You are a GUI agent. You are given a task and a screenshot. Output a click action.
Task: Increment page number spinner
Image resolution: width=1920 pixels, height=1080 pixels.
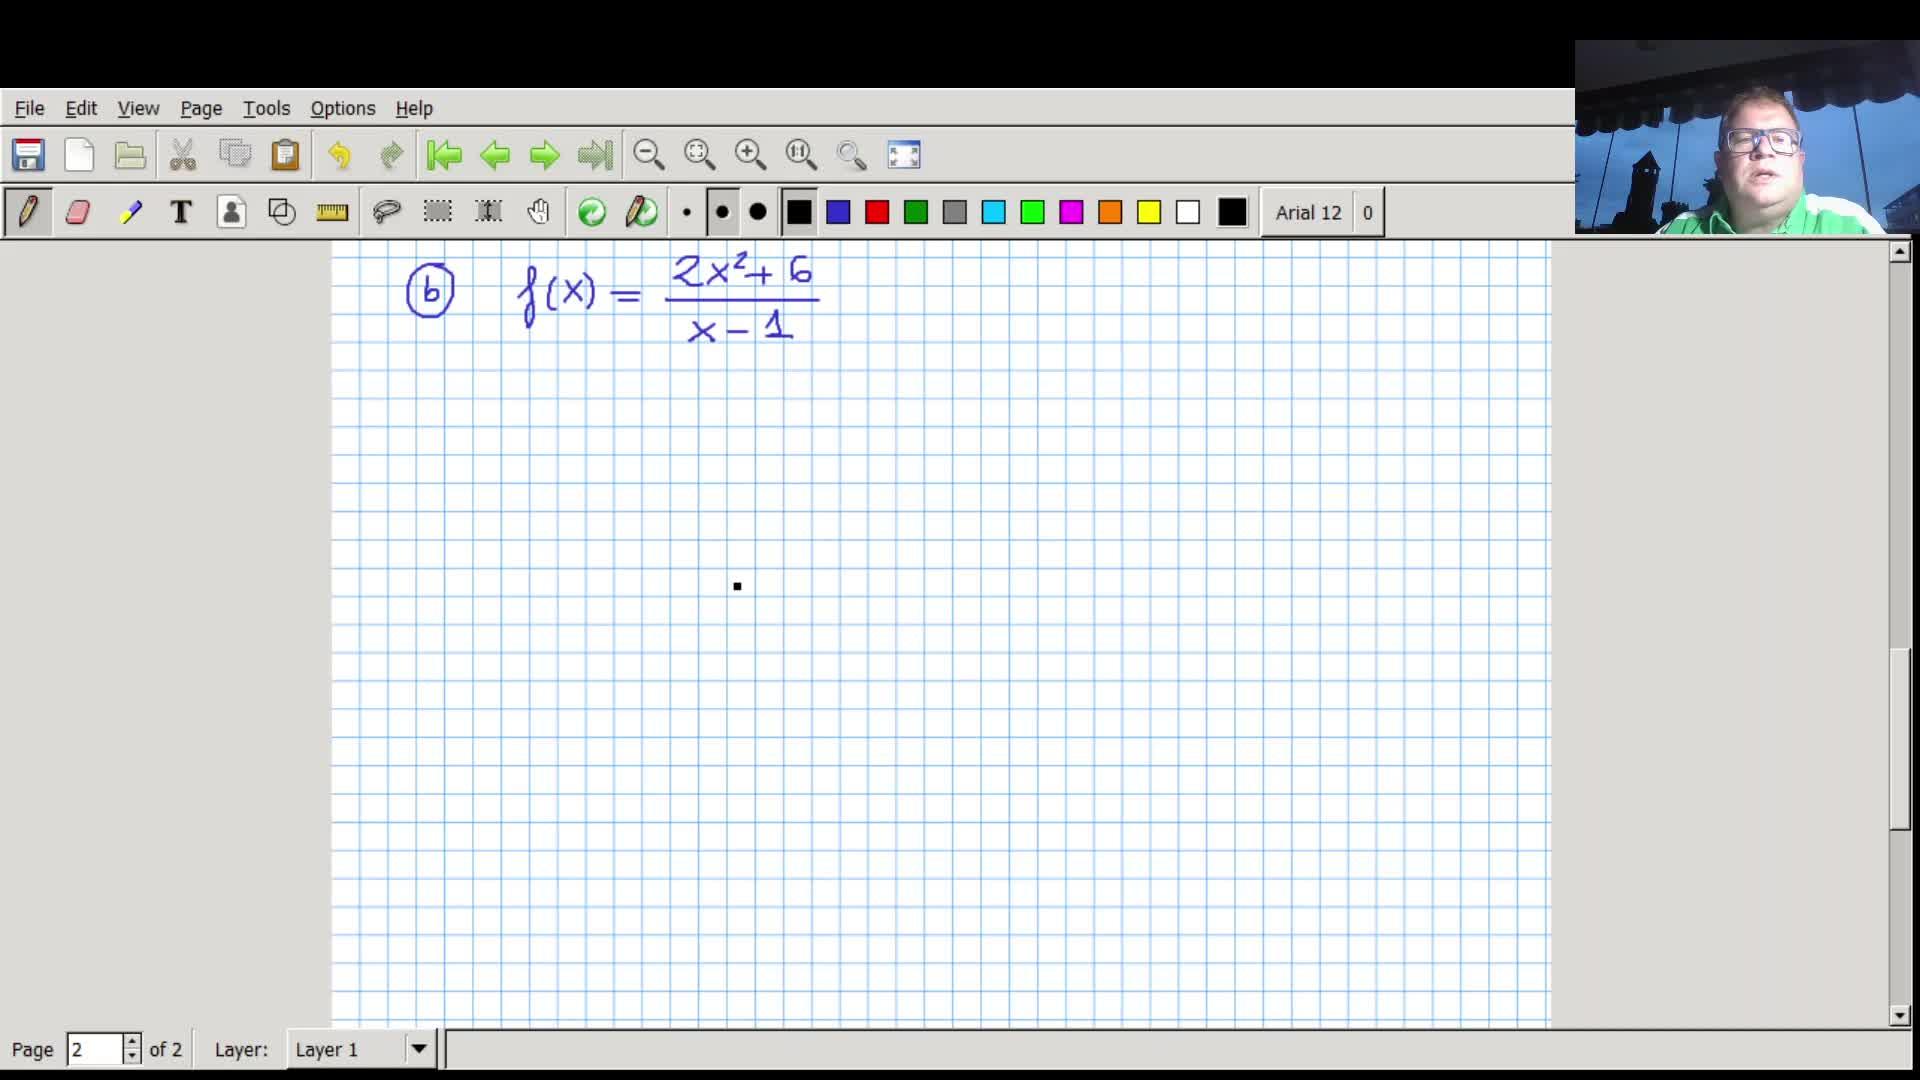(x=131, y=1042)
